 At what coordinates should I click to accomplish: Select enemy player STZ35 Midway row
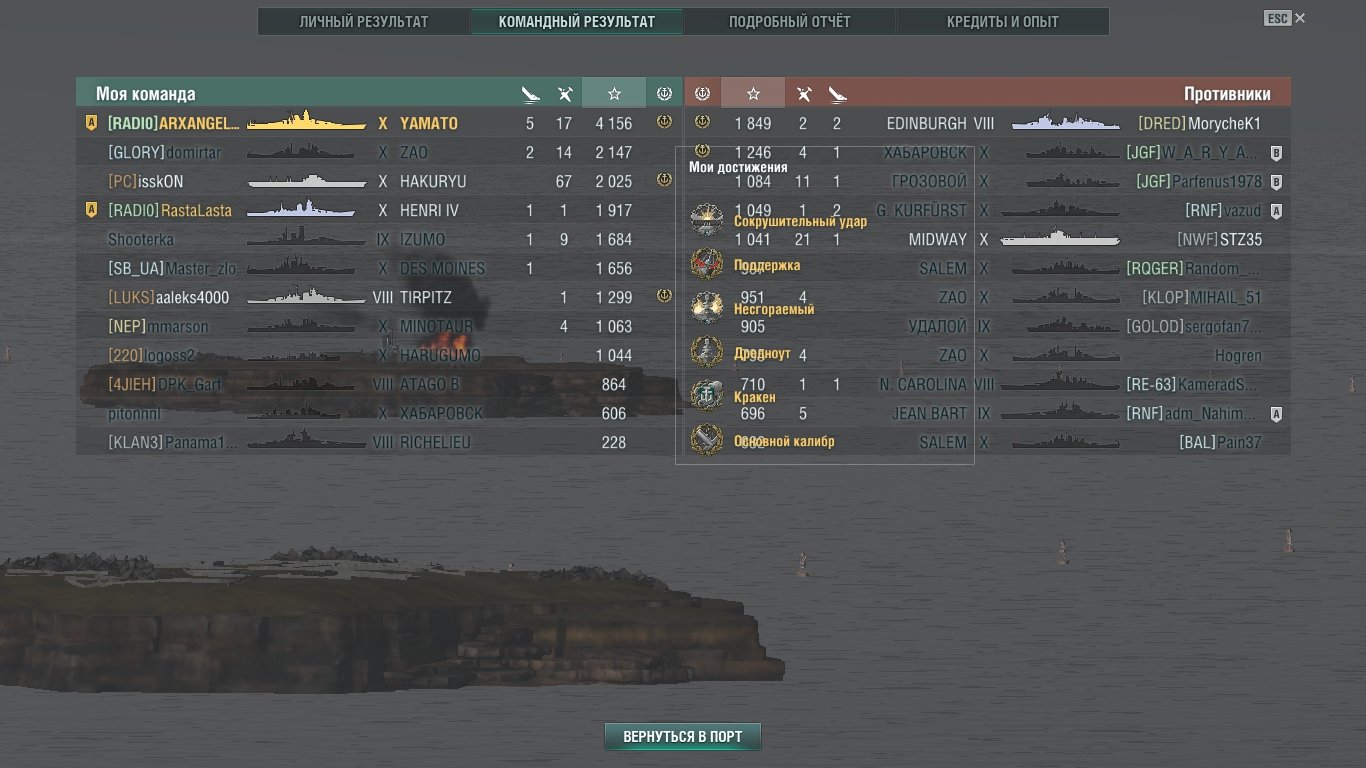pyautogui.click(x=987, y=239)
